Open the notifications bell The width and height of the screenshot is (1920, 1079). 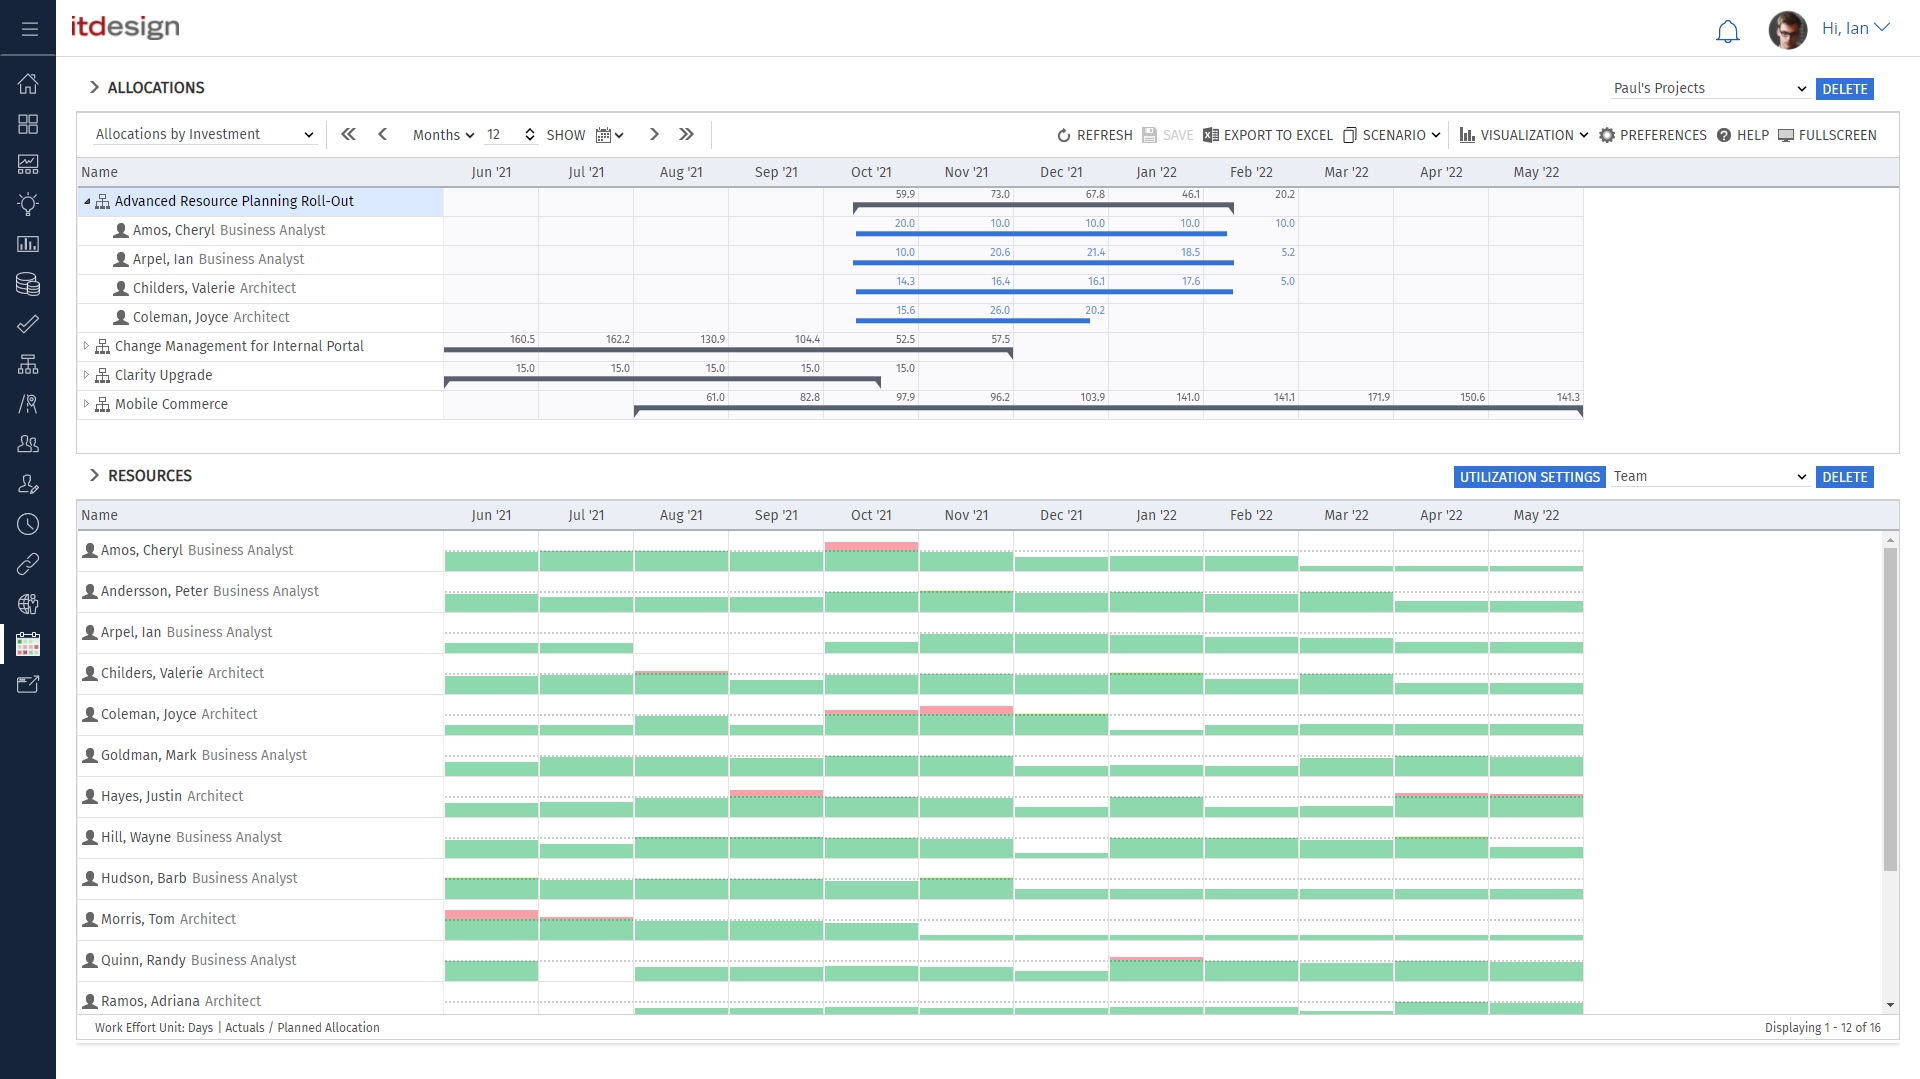[1727, 30]
